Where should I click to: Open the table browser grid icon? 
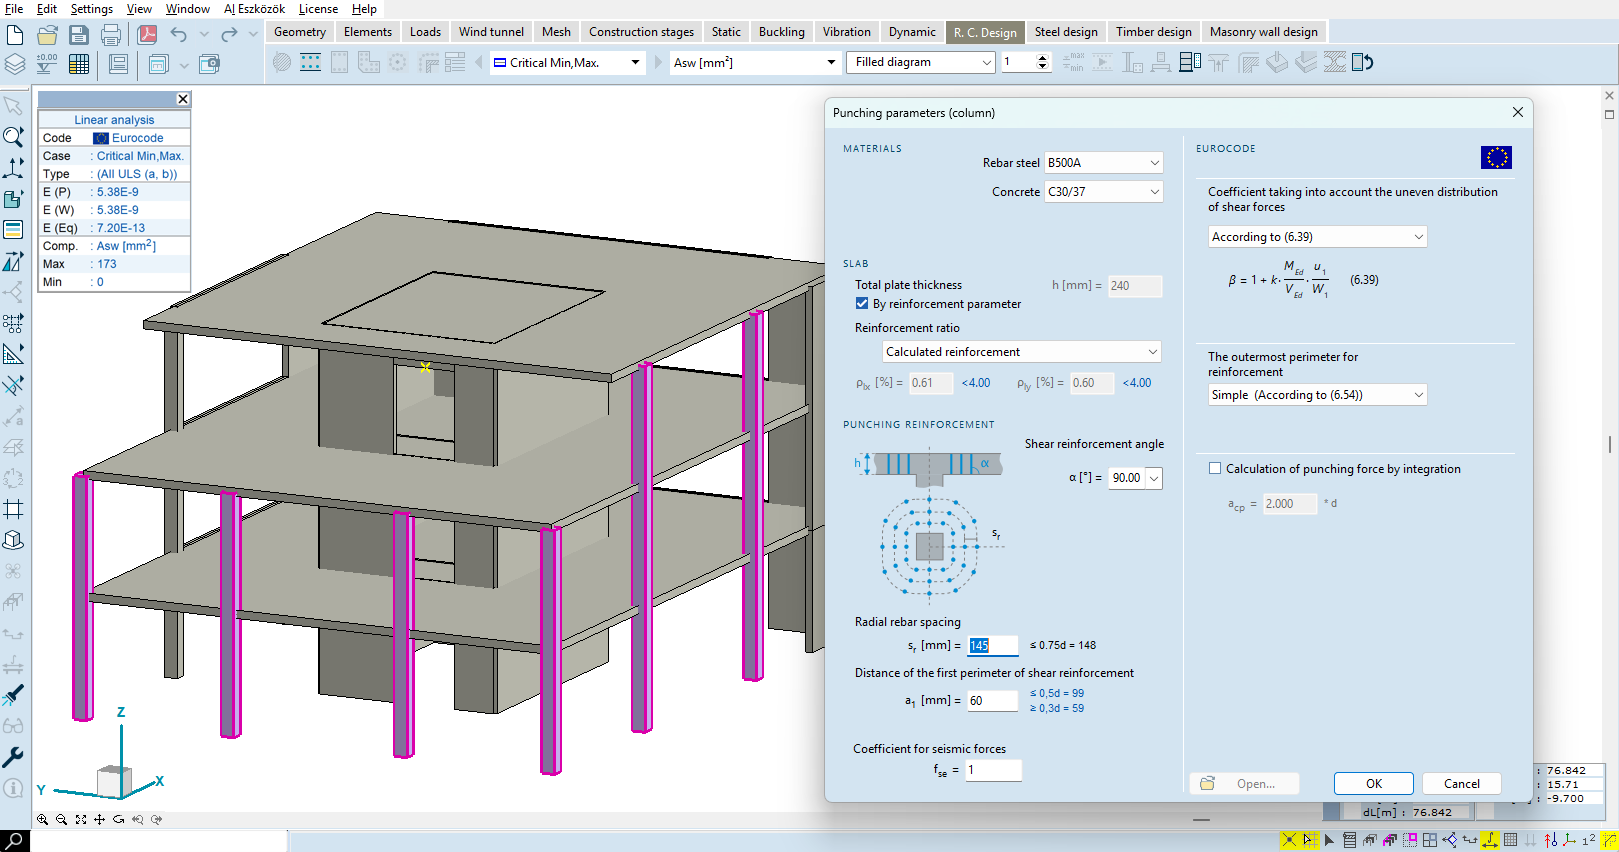(79, 64)
